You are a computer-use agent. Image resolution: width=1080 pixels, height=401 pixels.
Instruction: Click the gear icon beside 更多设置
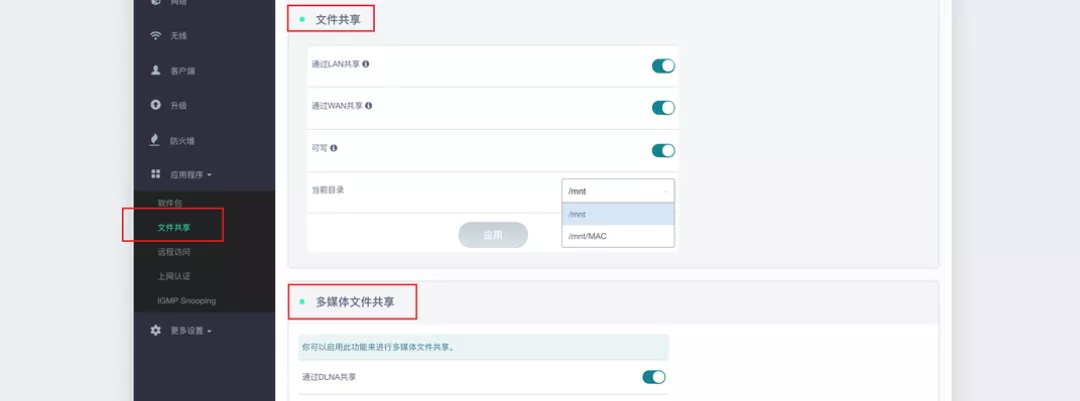tap(156, 331)
